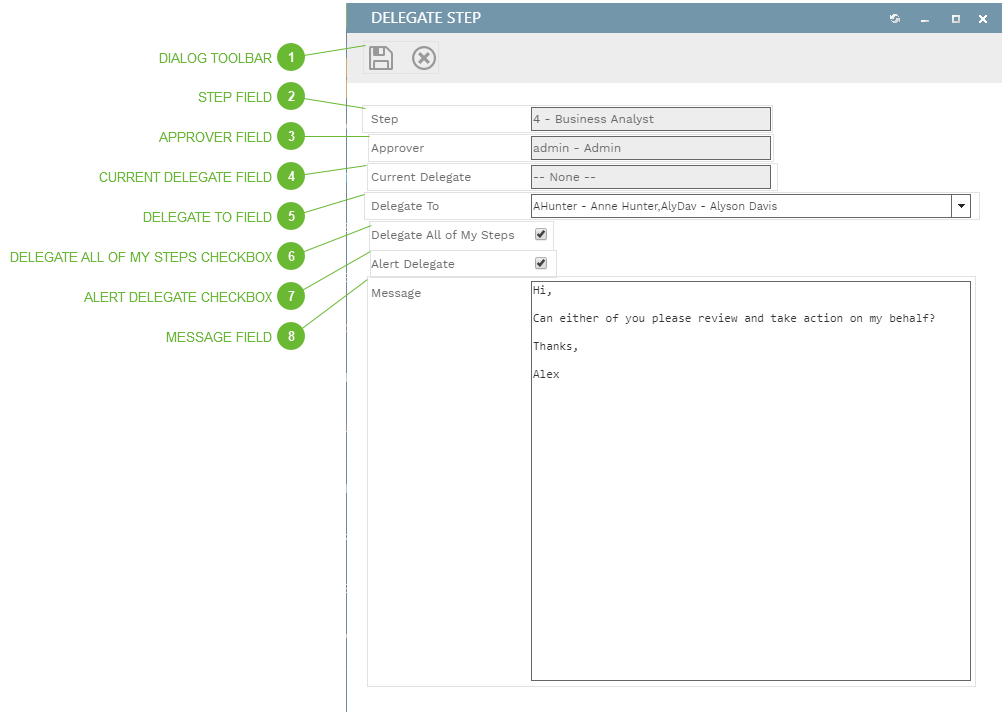Disable the Alert Delegate checkbox
Screen dimensions: 1005x715
point(538,263)
